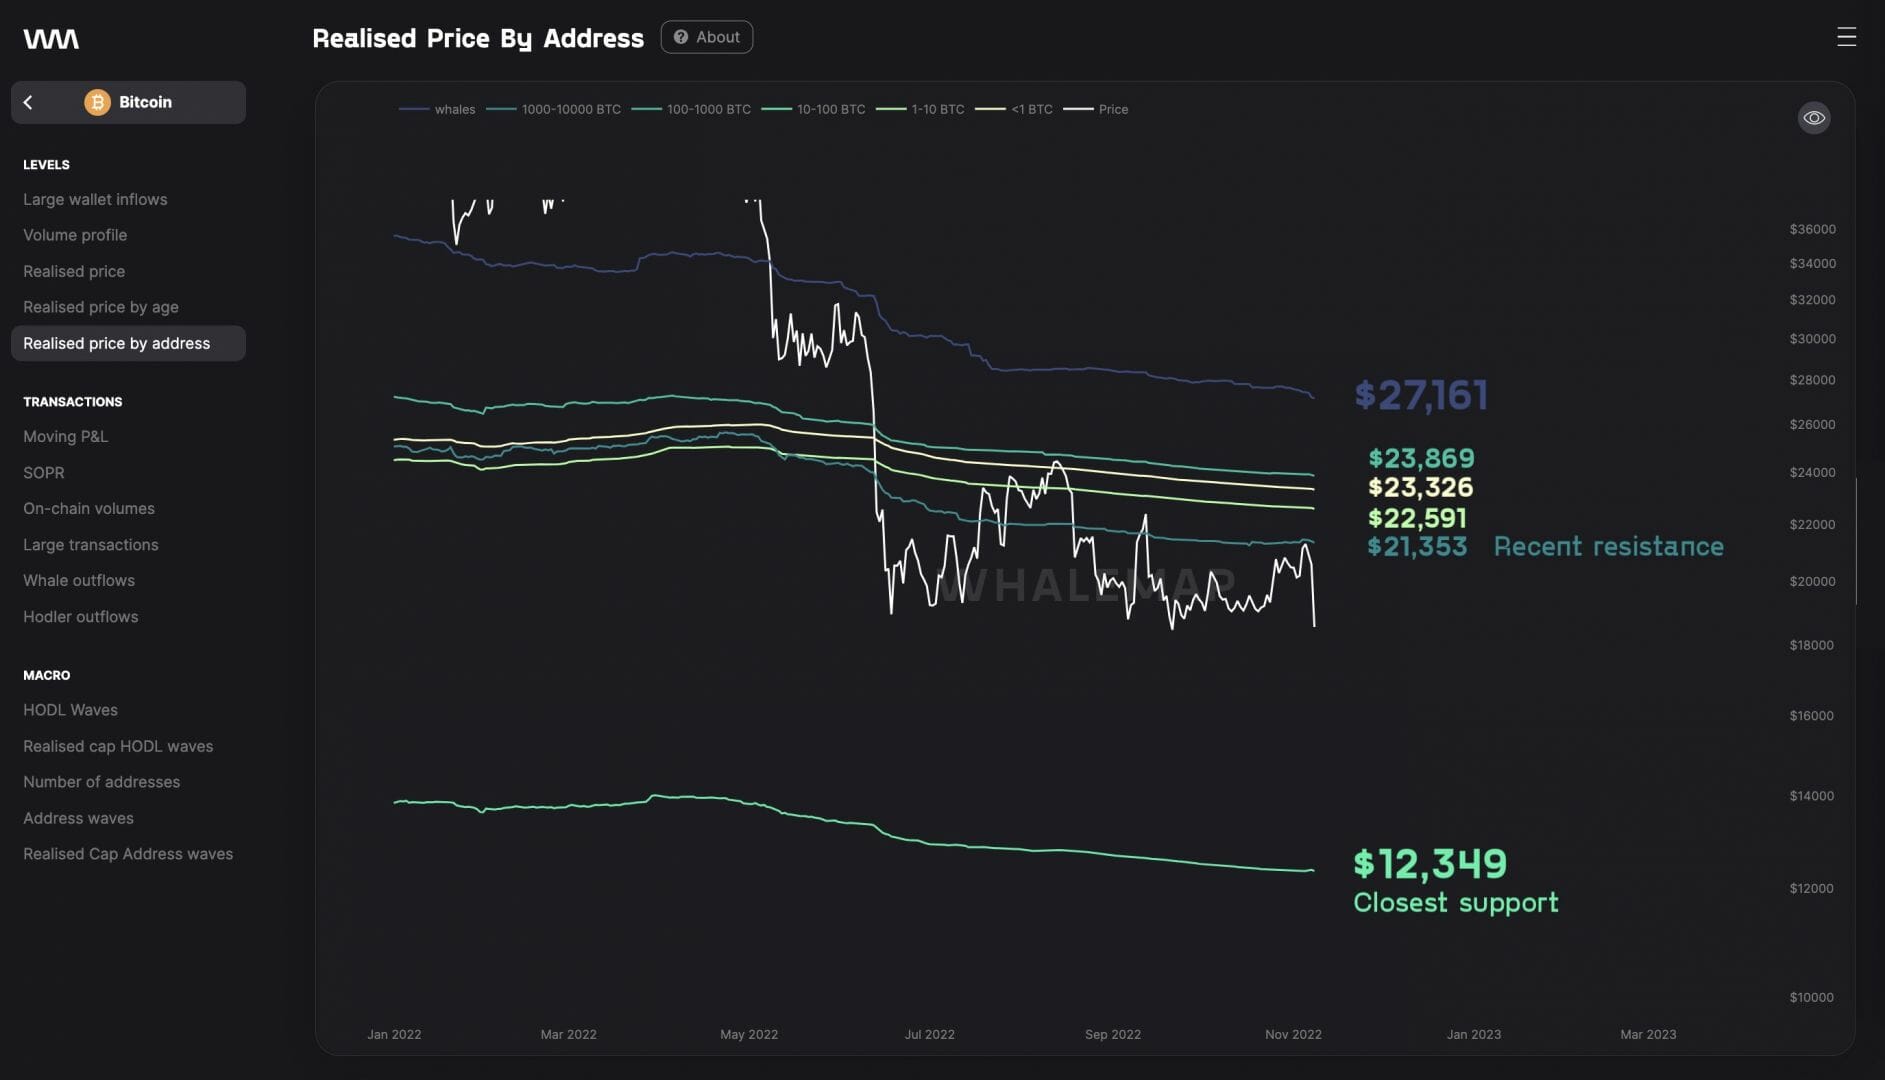1885x1080 pixels.
Task: Toggle 100-1000 BTC legend series
Action: click(691, 109)
